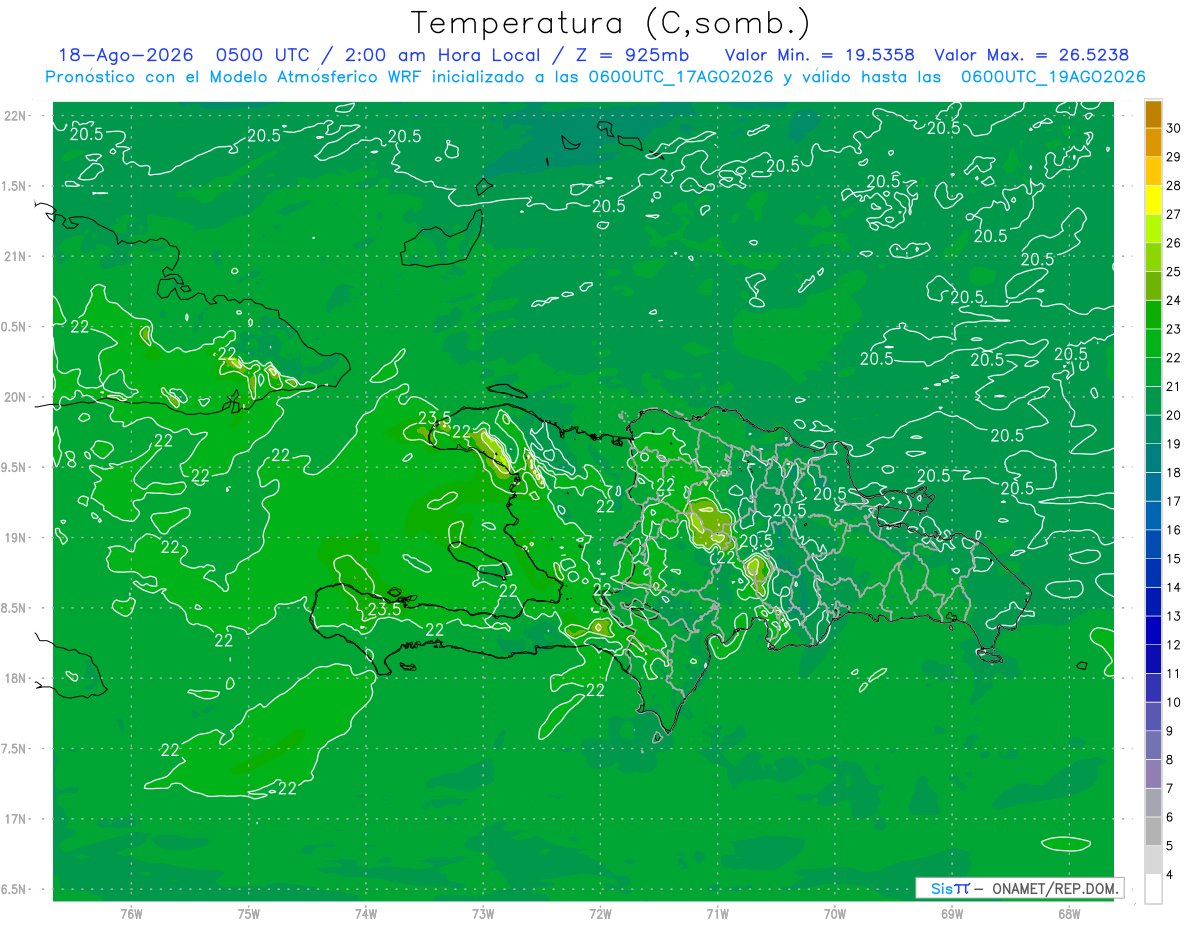Viewport: 1200px width, 927px height.
Task: Click the '20N' latitude axis label
Action: tap(17, 397)
